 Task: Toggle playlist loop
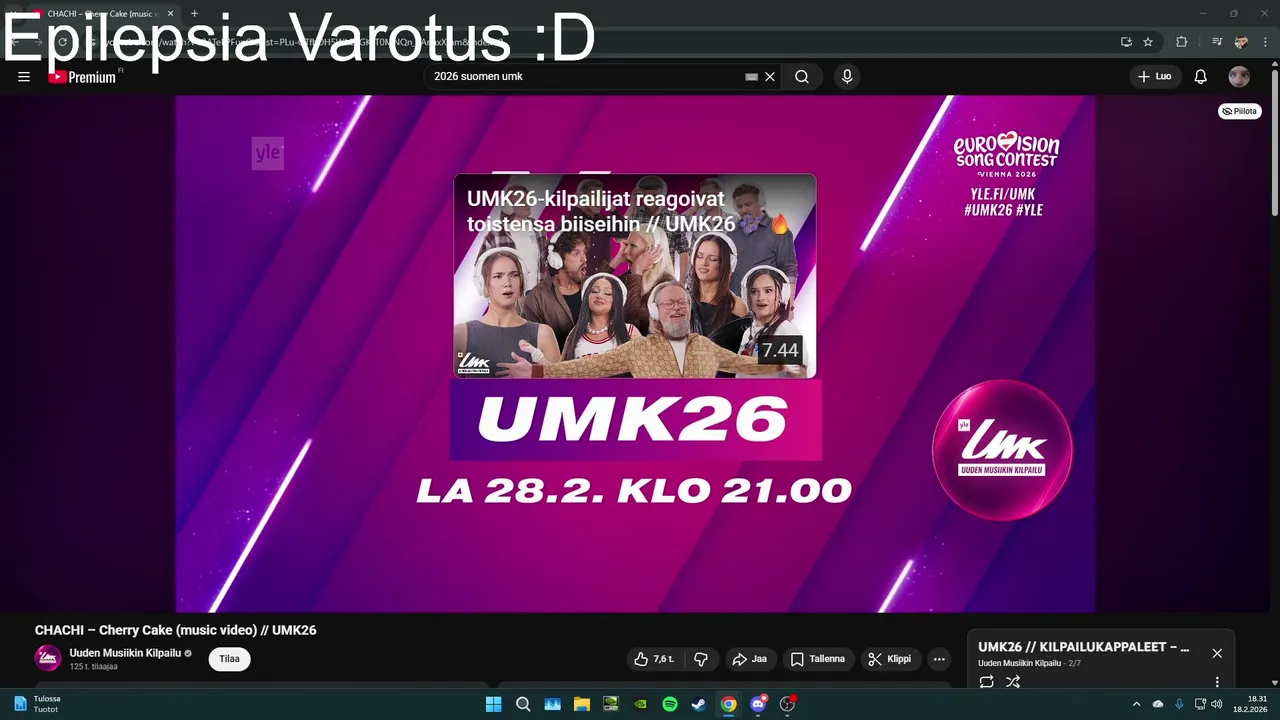click(986, 682)
